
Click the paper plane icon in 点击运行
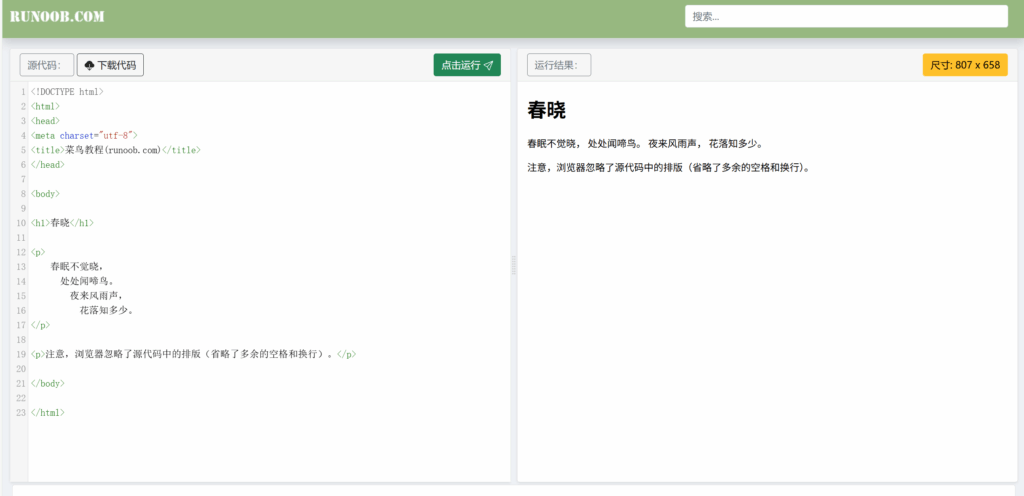488,66
